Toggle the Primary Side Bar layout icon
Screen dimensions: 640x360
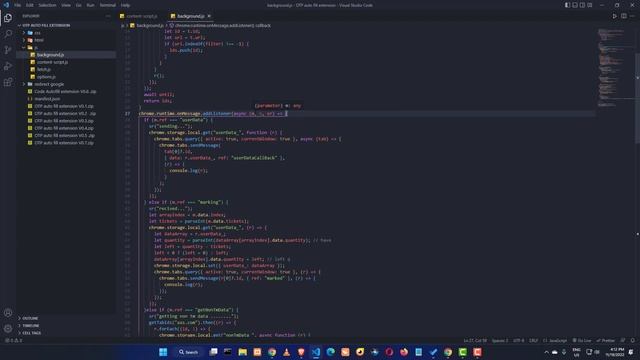click(x=567, y=5)
